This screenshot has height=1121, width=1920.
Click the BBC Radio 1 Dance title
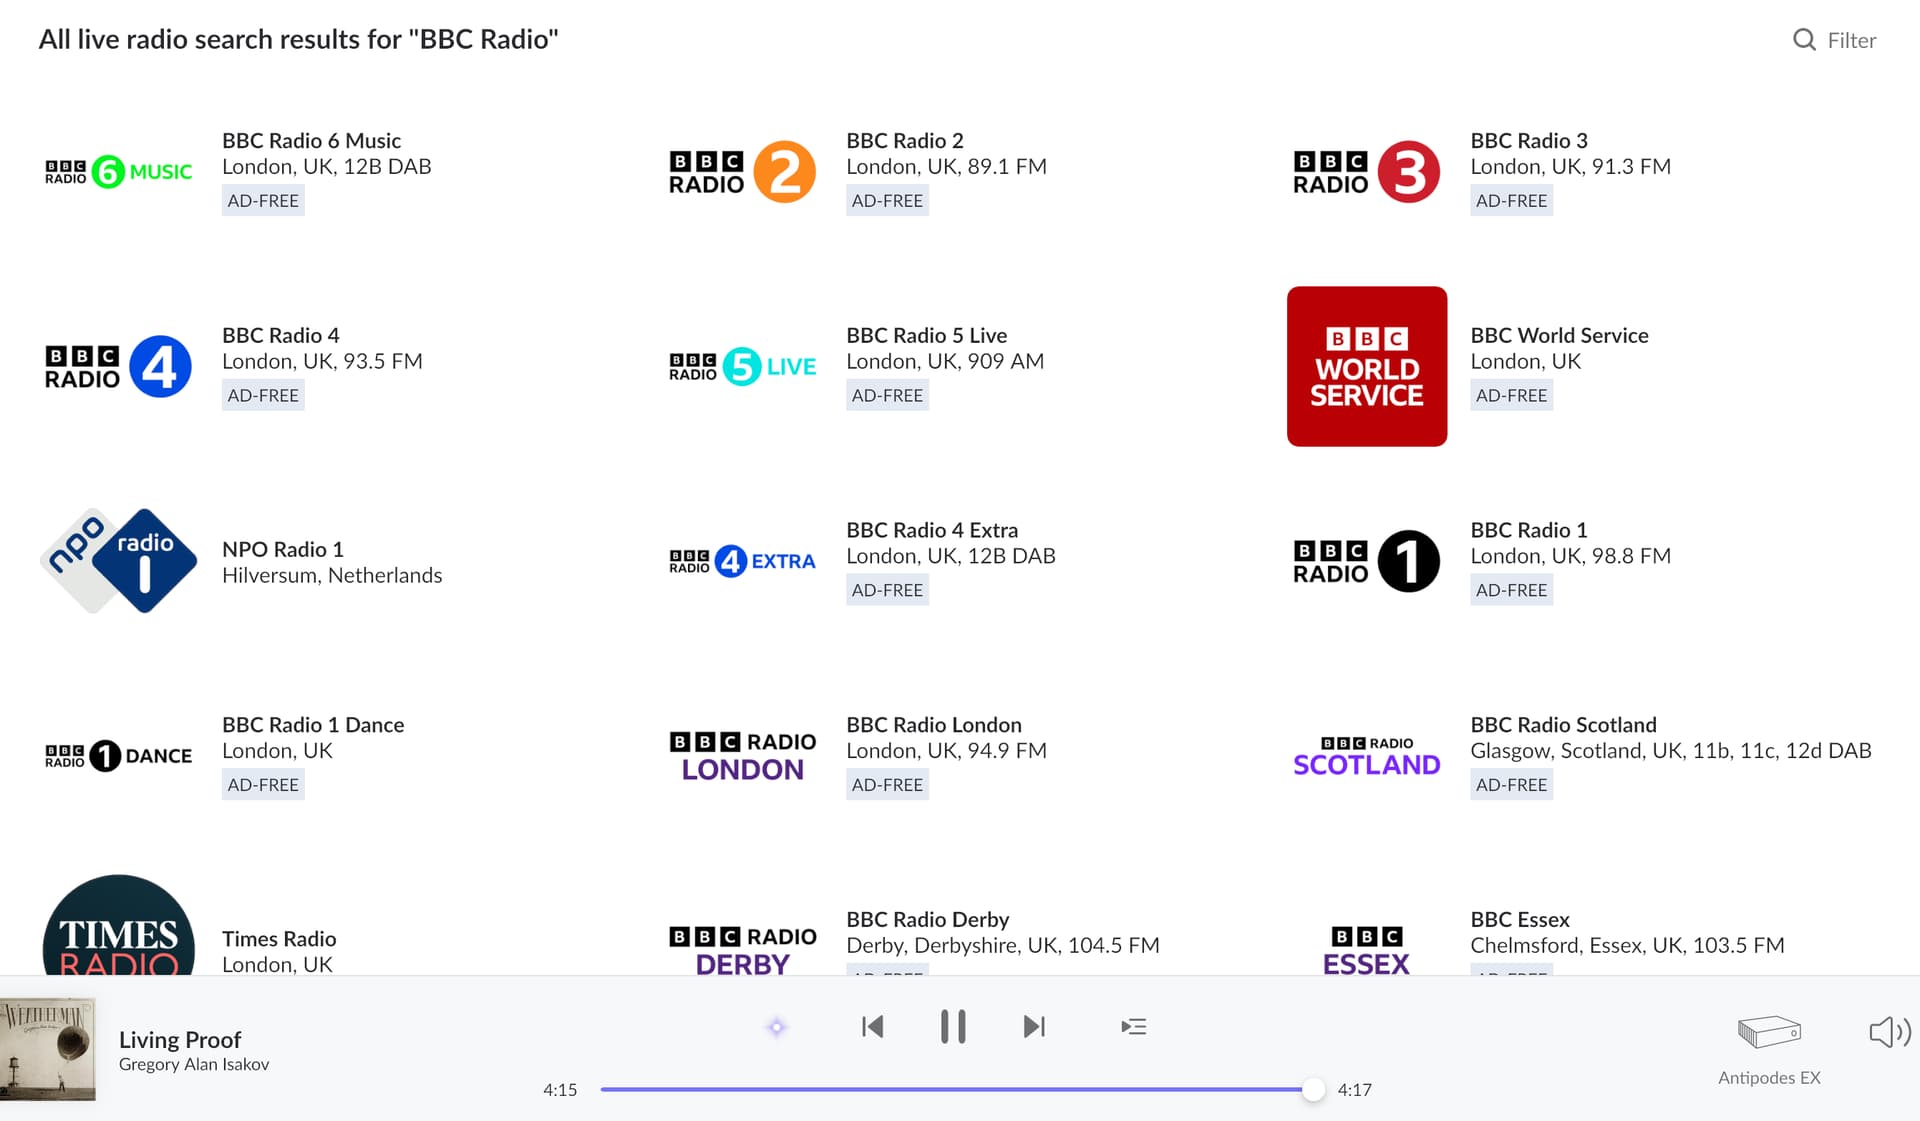[x=313, y=725]
